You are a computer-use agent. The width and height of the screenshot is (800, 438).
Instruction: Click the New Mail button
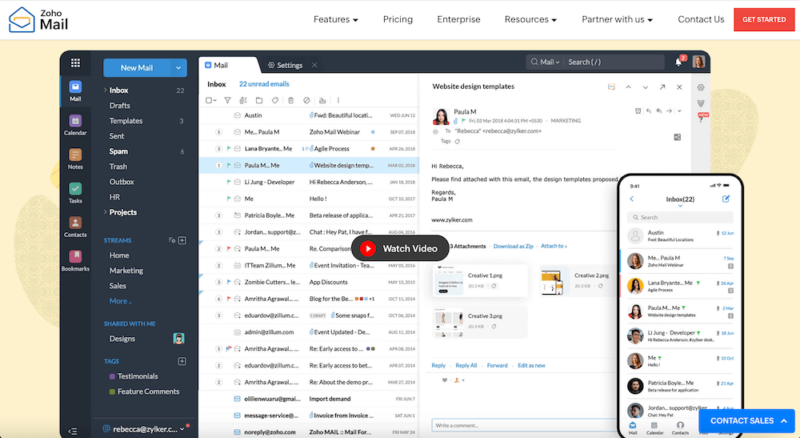pyautogui.click(x=137, y=68)
